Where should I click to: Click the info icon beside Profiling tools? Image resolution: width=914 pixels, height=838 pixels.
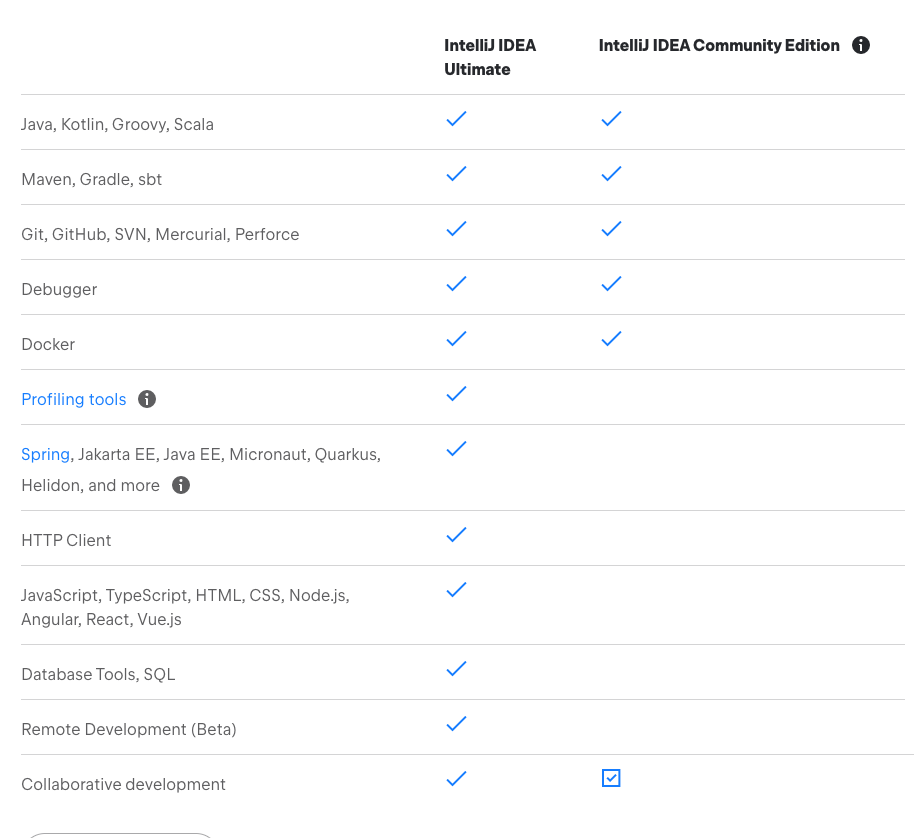coord(147,399)
